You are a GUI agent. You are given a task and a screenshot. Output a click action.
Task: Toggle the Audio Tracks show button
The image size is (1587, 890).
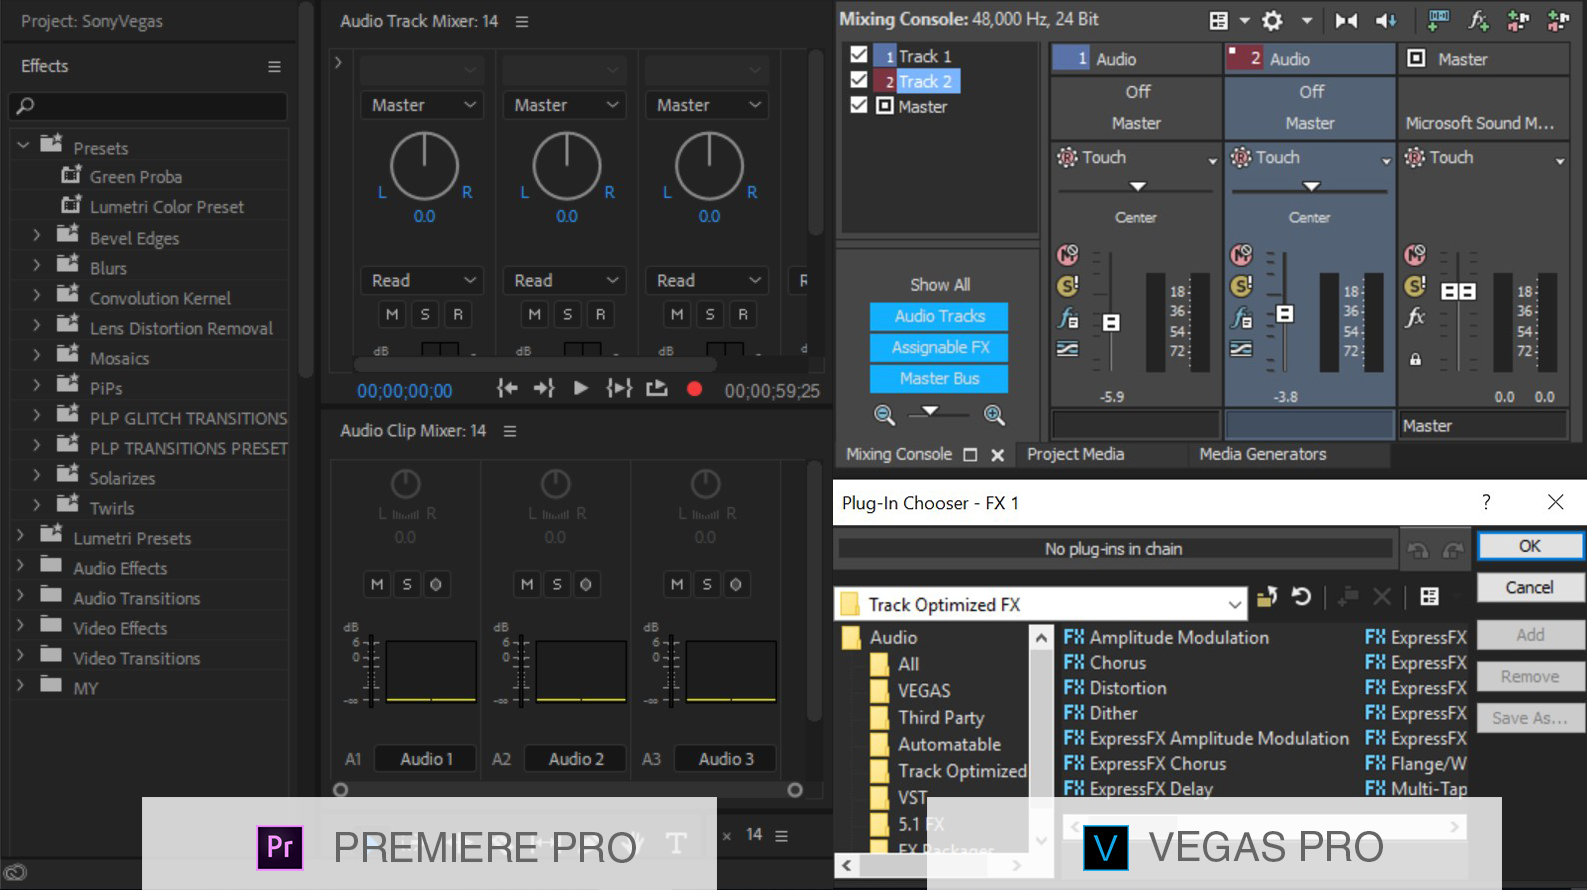click(x=939, y=316)
